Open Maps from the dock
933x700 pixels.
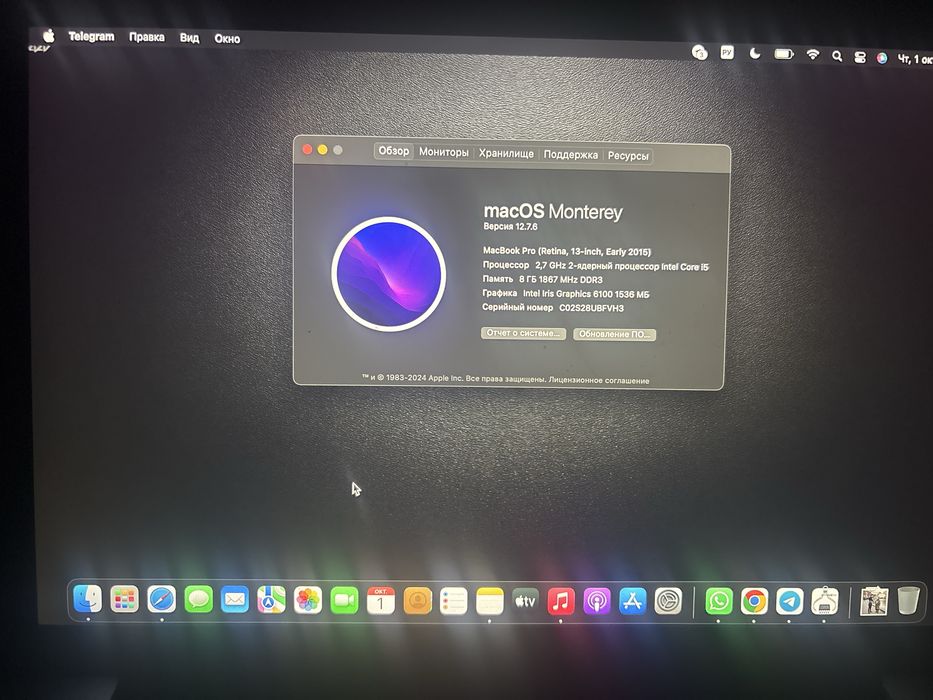[x=271, y=600]
